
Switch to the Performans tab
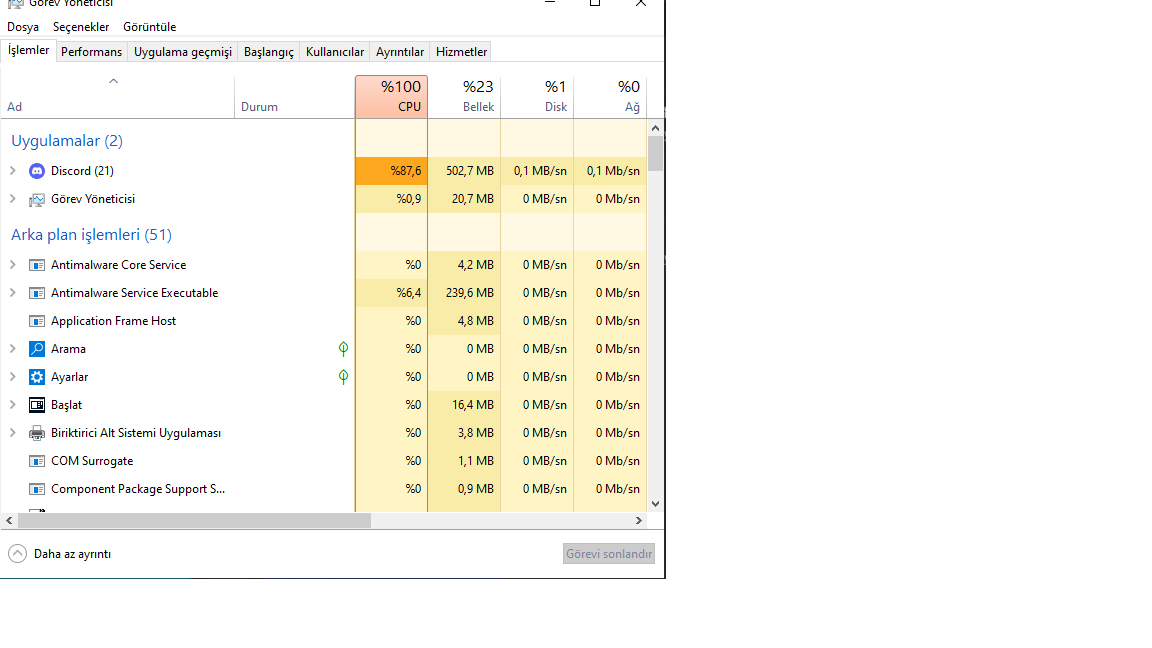(x=92, y=52)
